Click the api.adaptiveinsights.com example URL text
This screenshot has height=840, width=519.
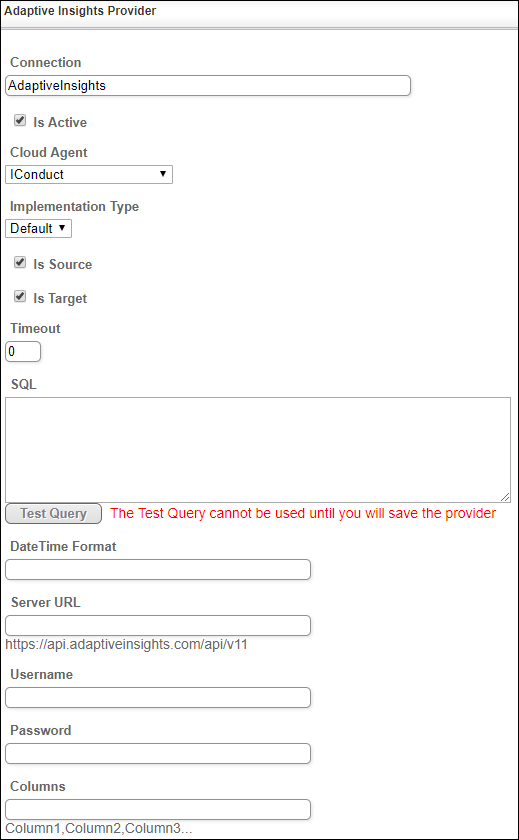126,644
